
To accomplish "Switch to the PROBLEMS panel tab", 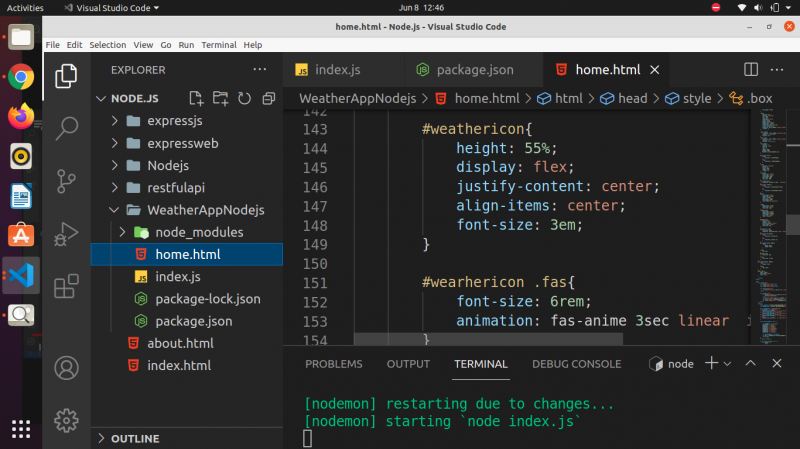I will (334, 364).
